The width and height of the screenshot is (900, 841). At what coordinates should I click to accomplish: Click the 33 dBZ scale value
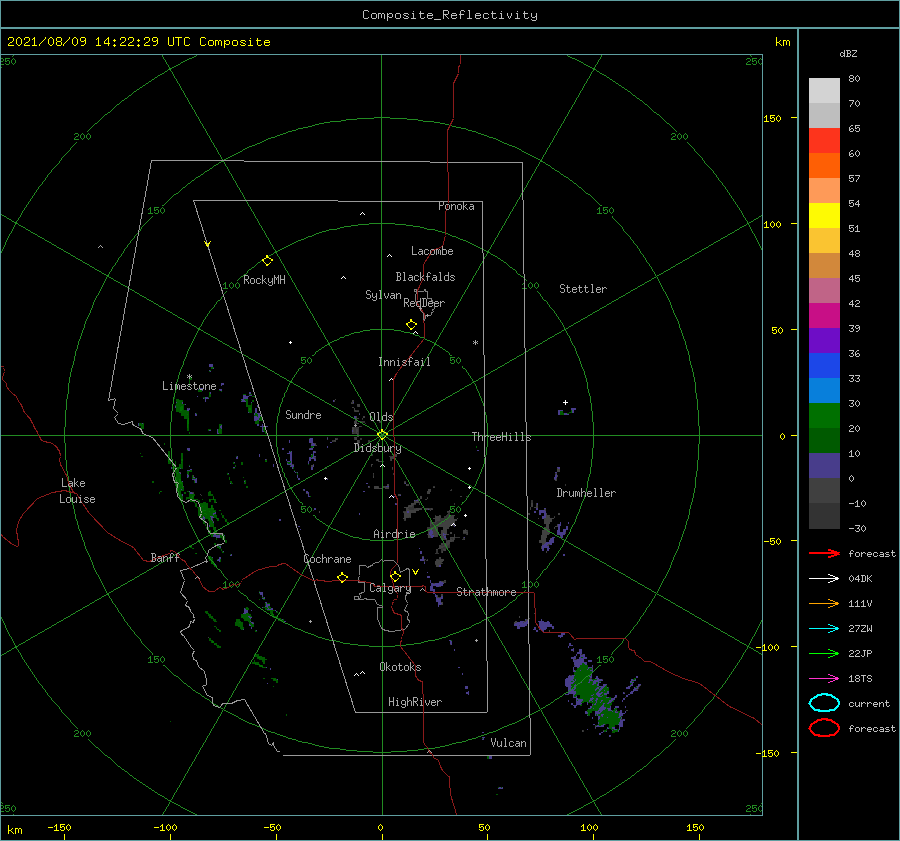tap(855, 378)
